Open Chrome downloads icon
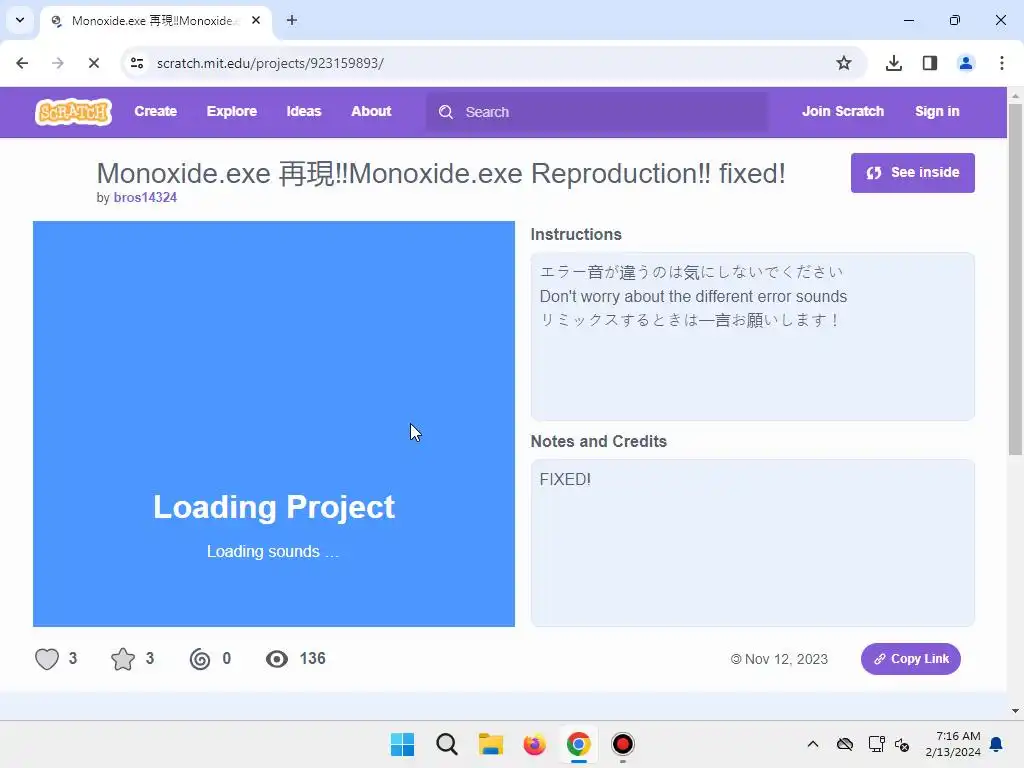1024x768 pixels. click(894, 63)
